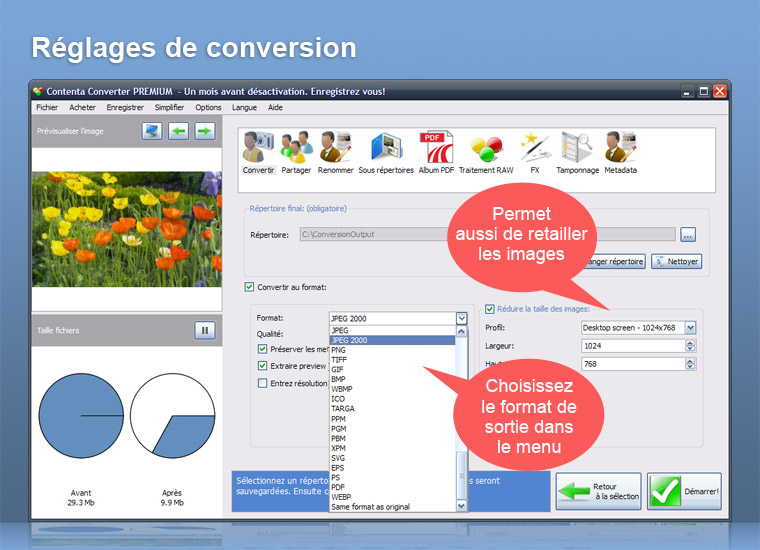Open the Options menu
Viewport: 760px width, 550px height.
(208, 107)
